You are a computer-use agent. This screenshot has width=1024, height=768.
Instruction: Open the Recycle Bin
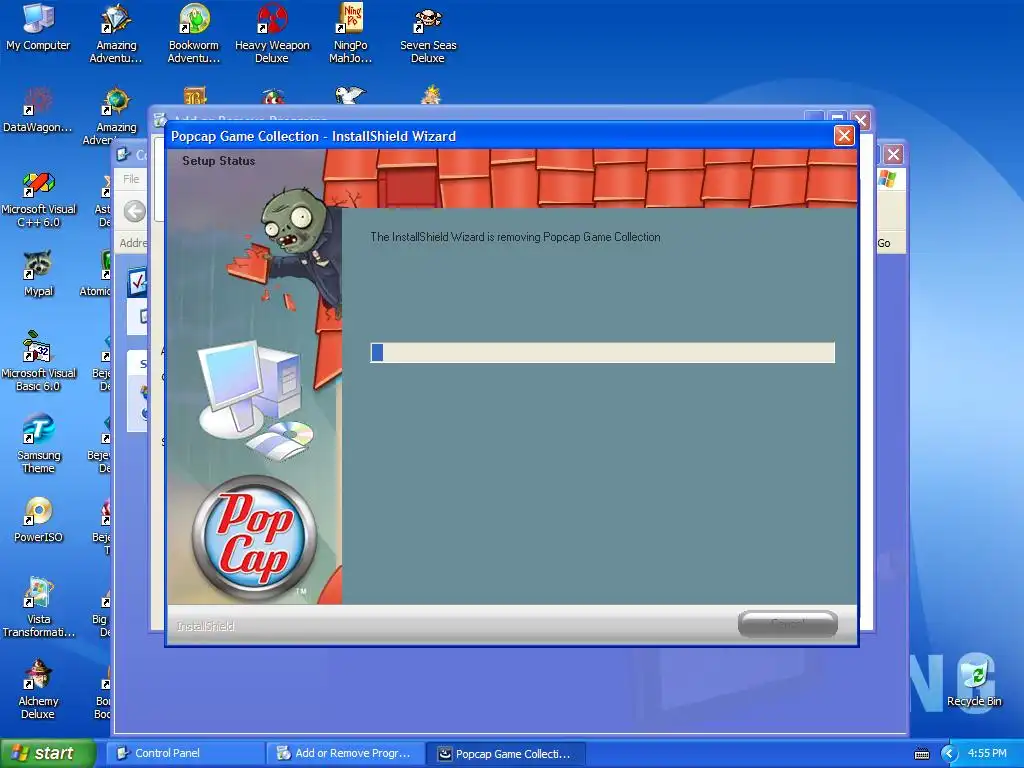974,684
